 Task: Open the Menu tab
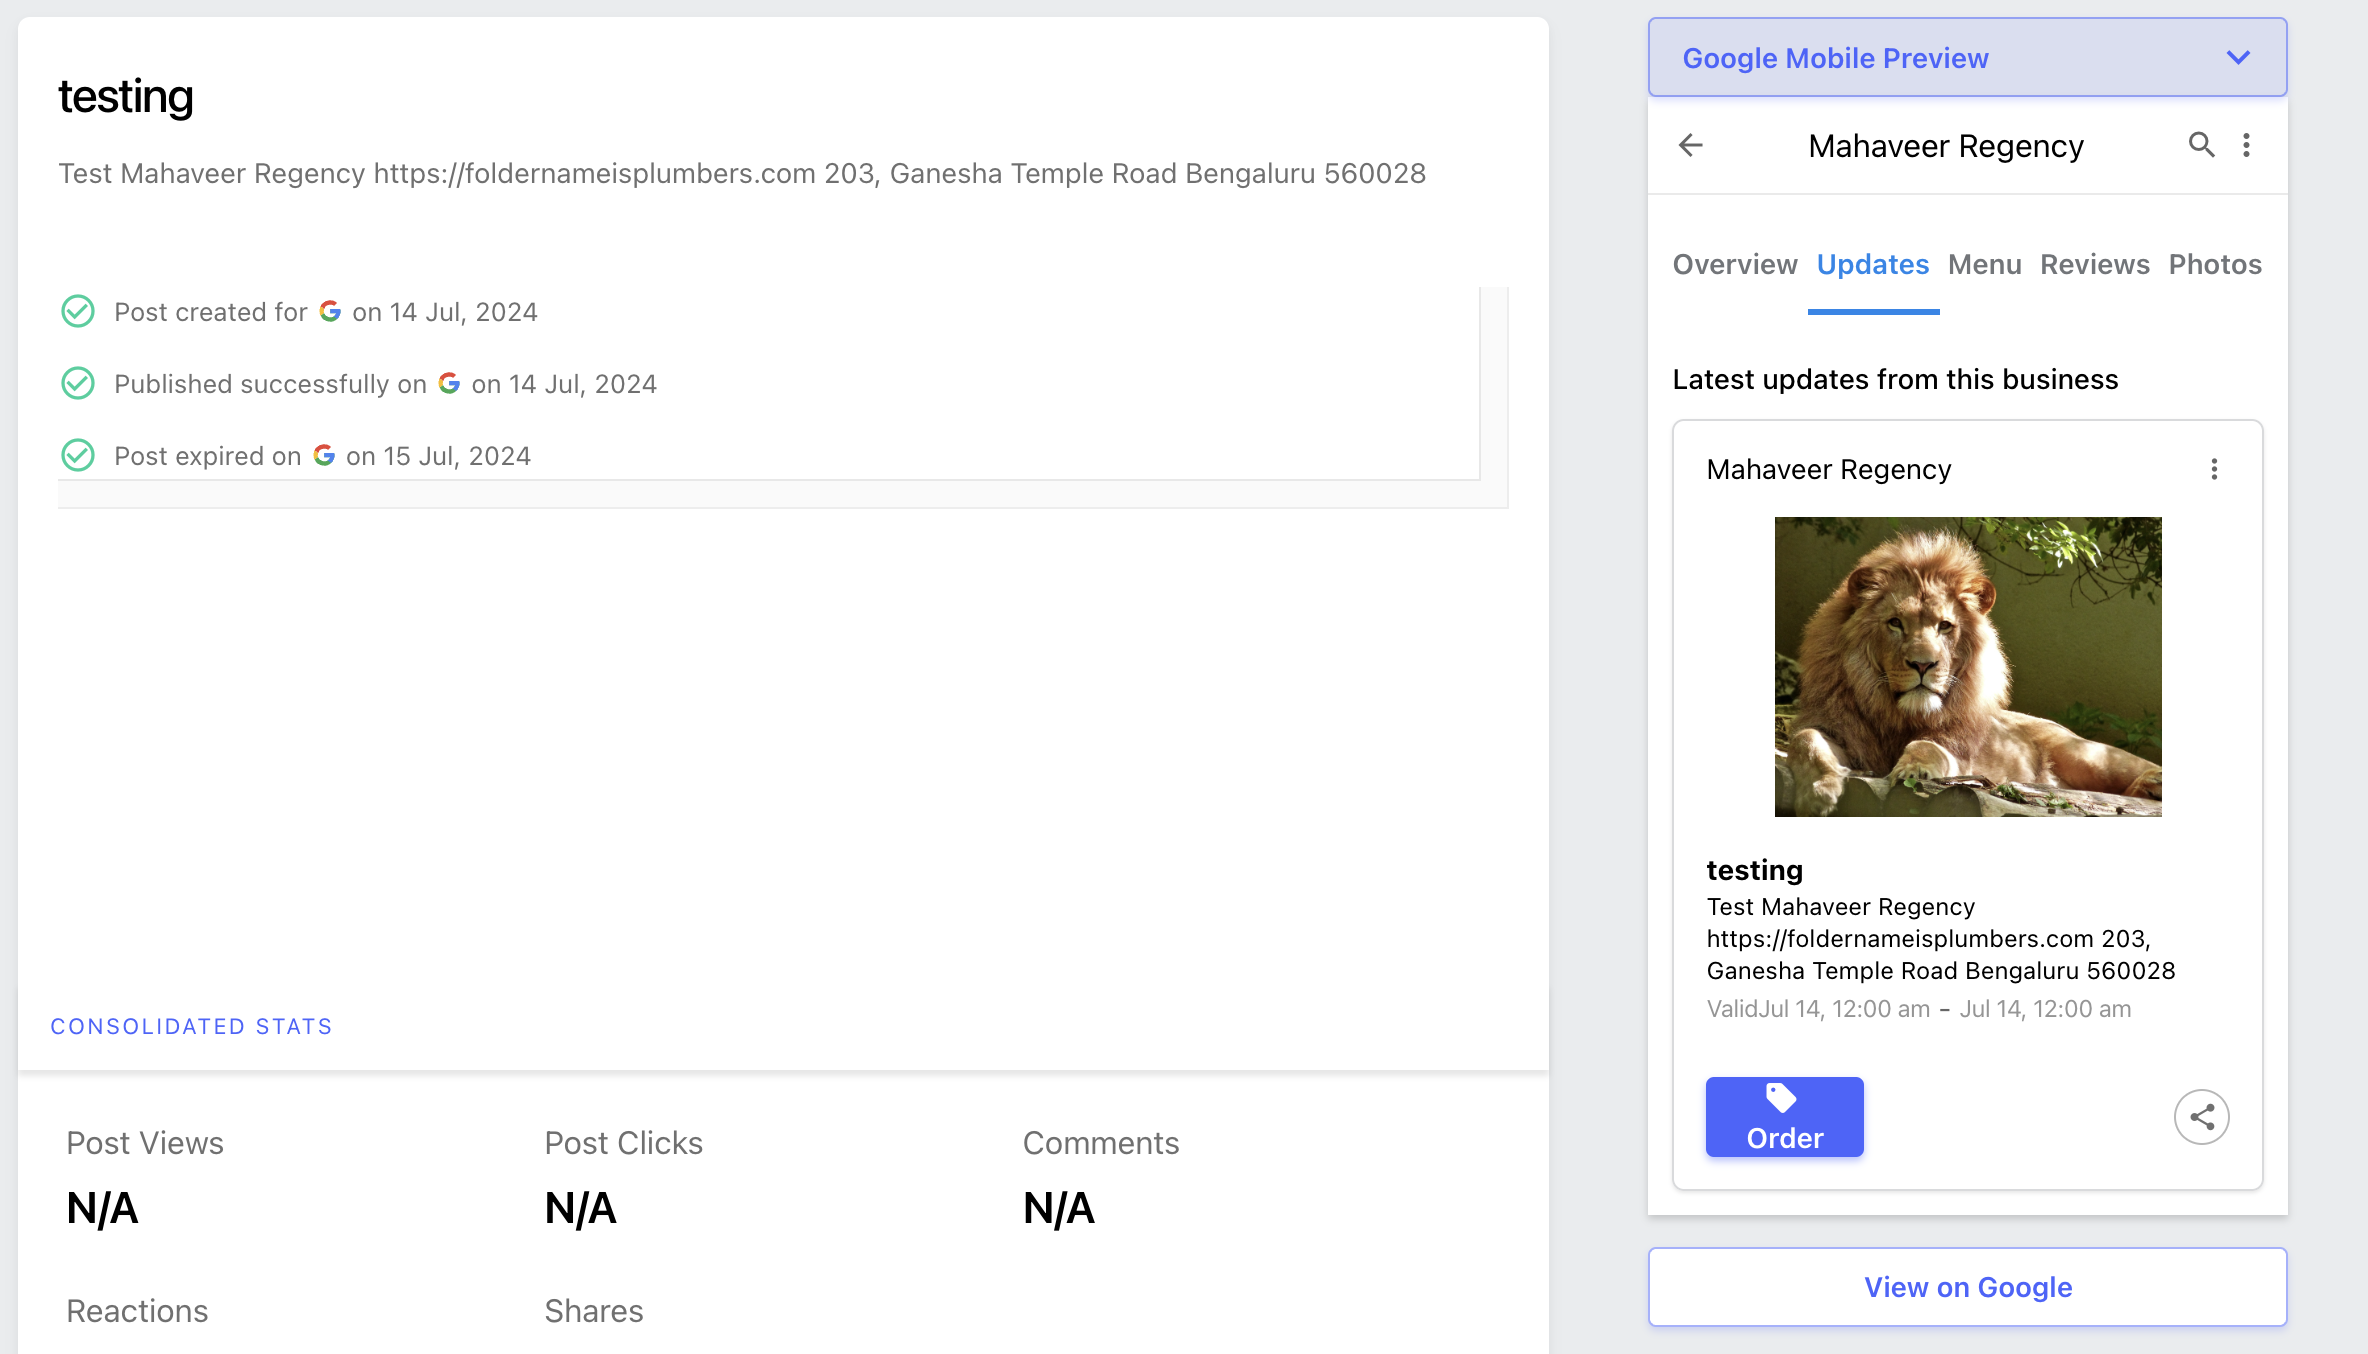coord(1985,264)
